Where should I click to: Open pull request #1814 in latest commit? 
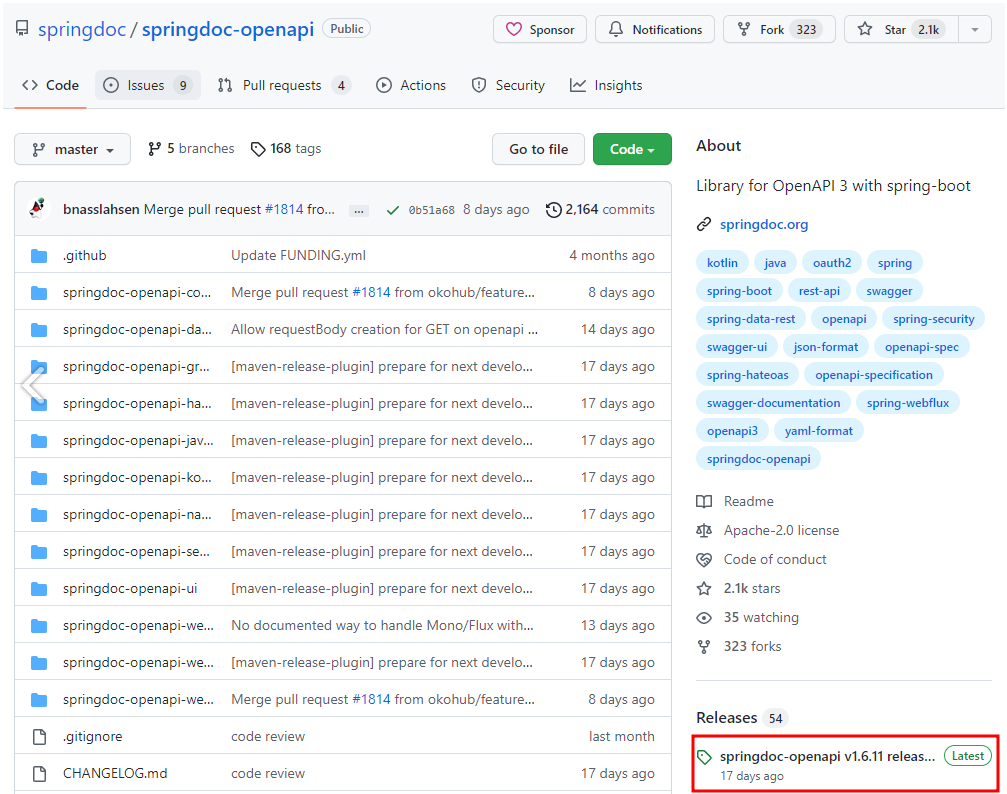click(x=284, y=209)
